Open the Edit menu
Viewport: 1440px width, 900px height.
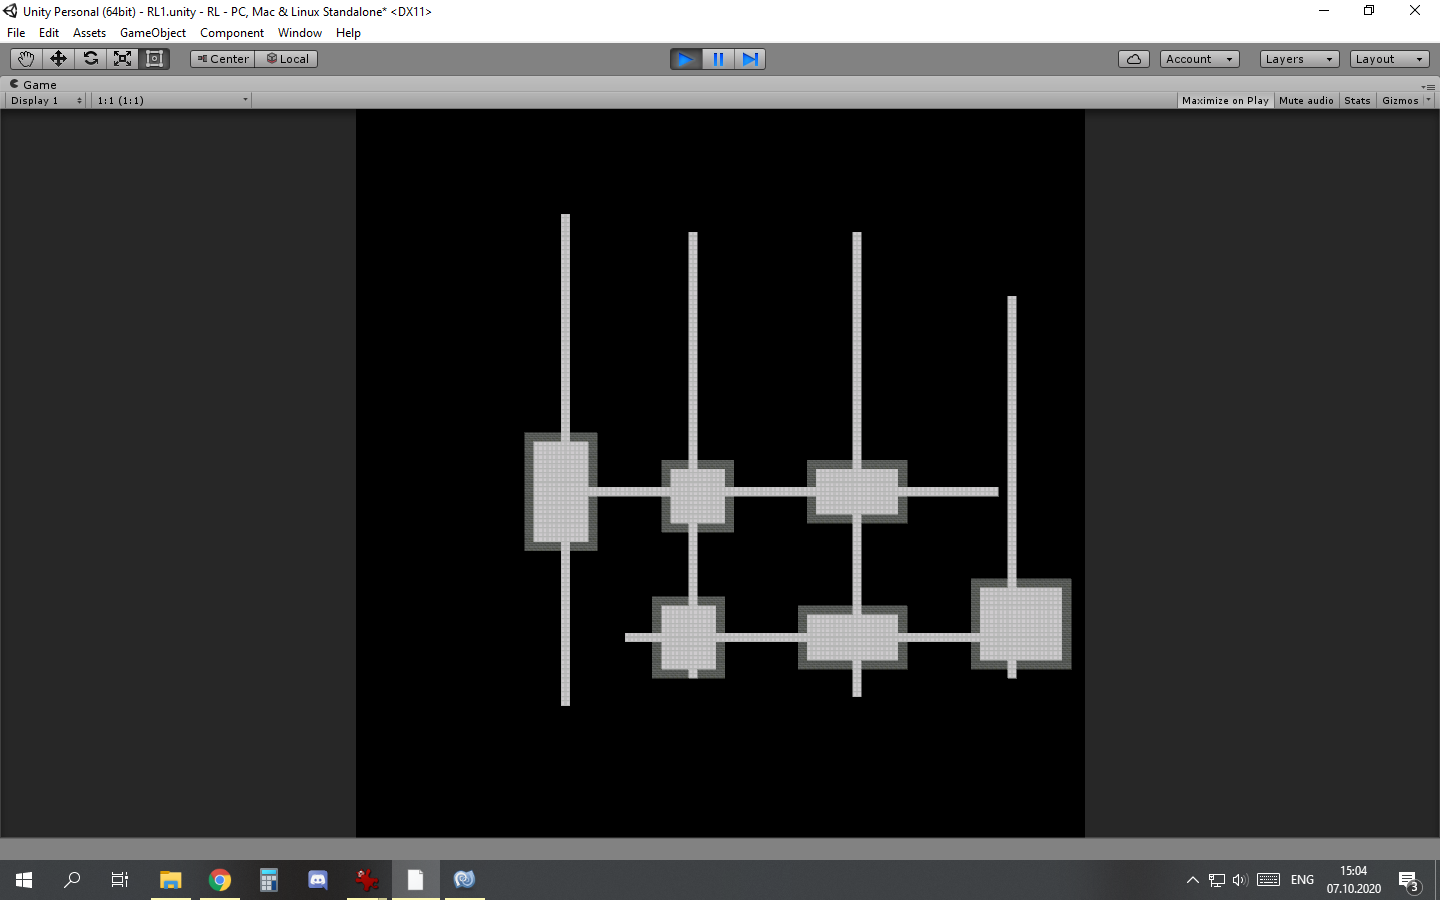click(49, 33)
